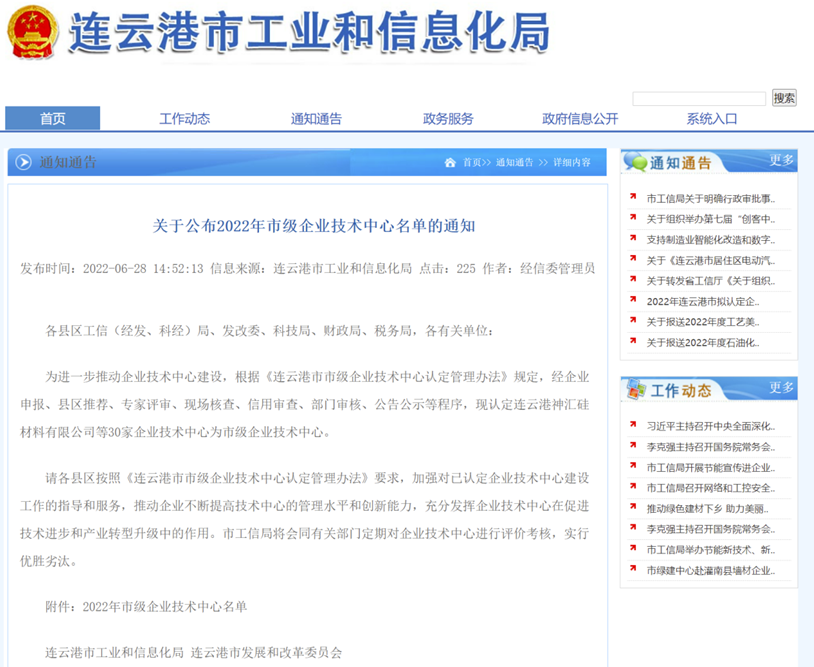Screen dimensions: 814x667
Task: Open the 2022年连云港市拟认定企 notice link
Action: (702, 301)
